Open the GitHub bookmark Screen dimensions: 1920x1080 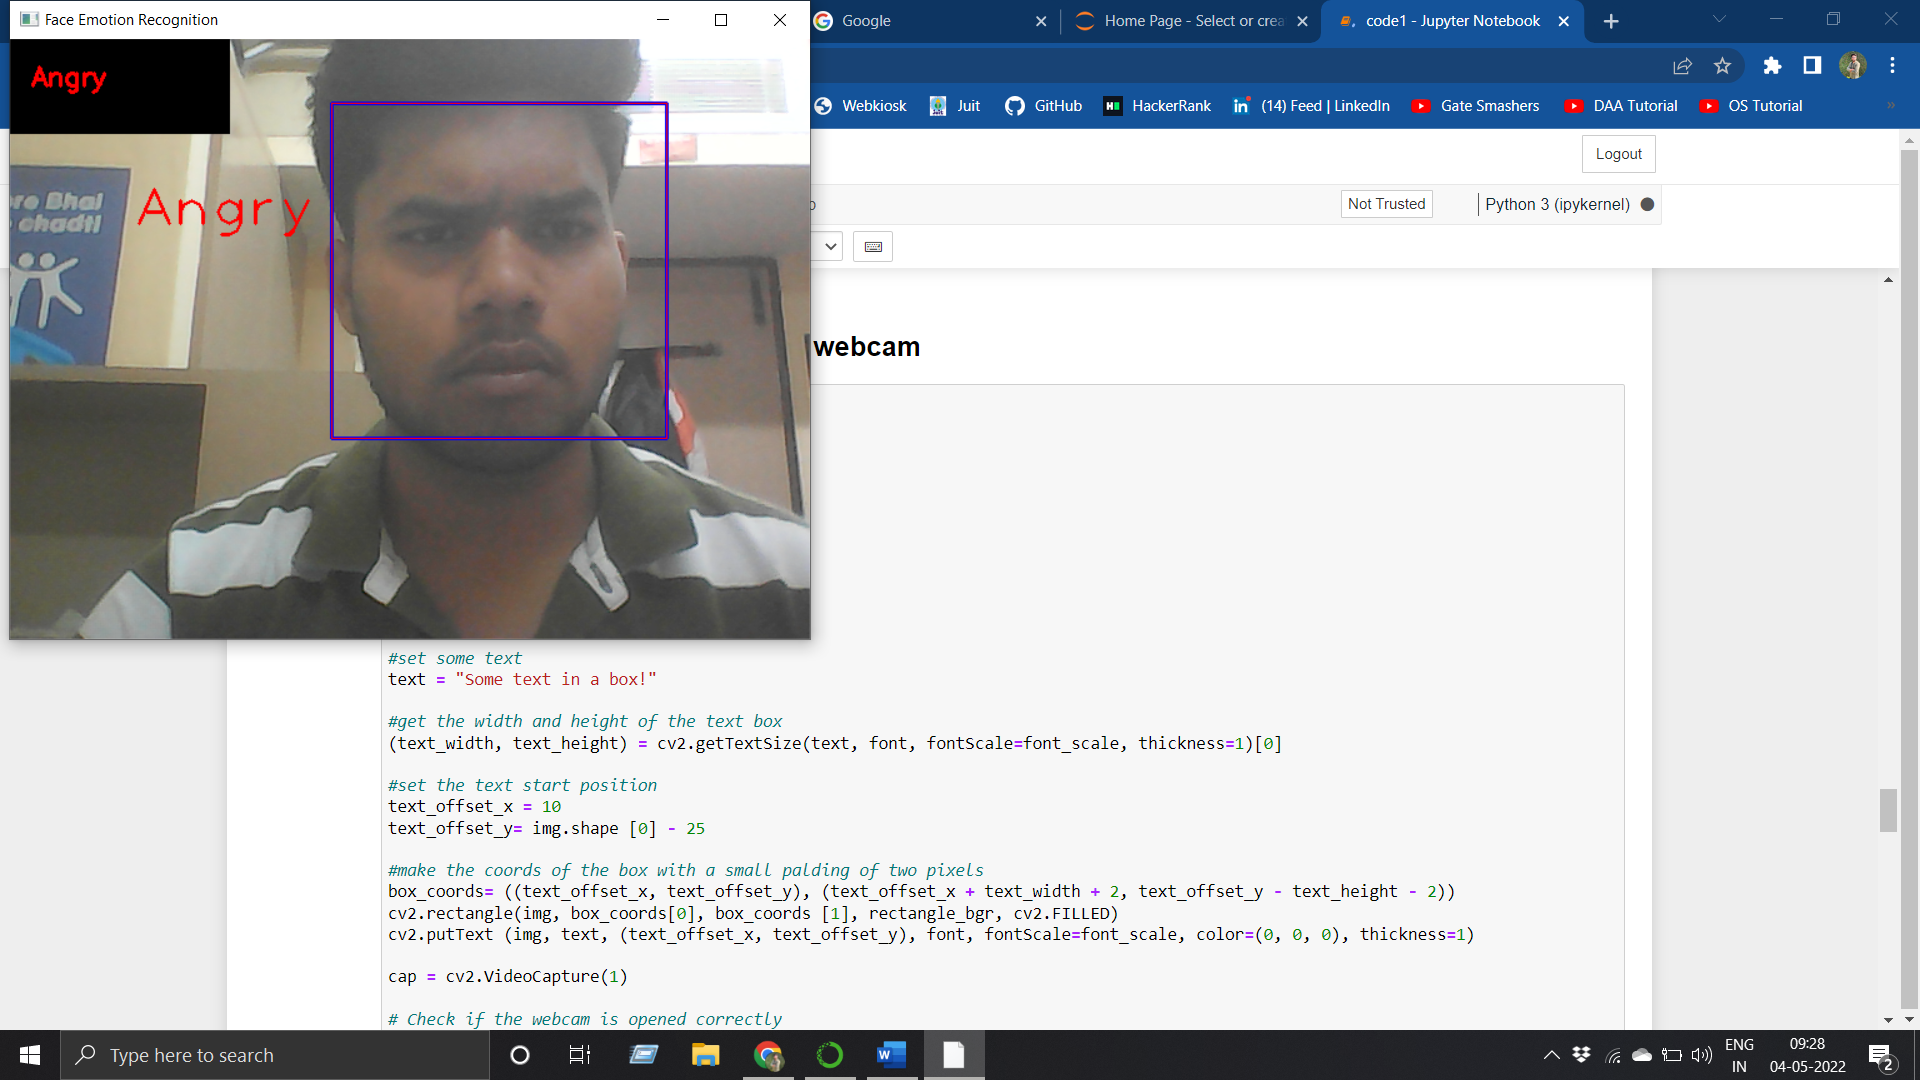pos(1043,105)
